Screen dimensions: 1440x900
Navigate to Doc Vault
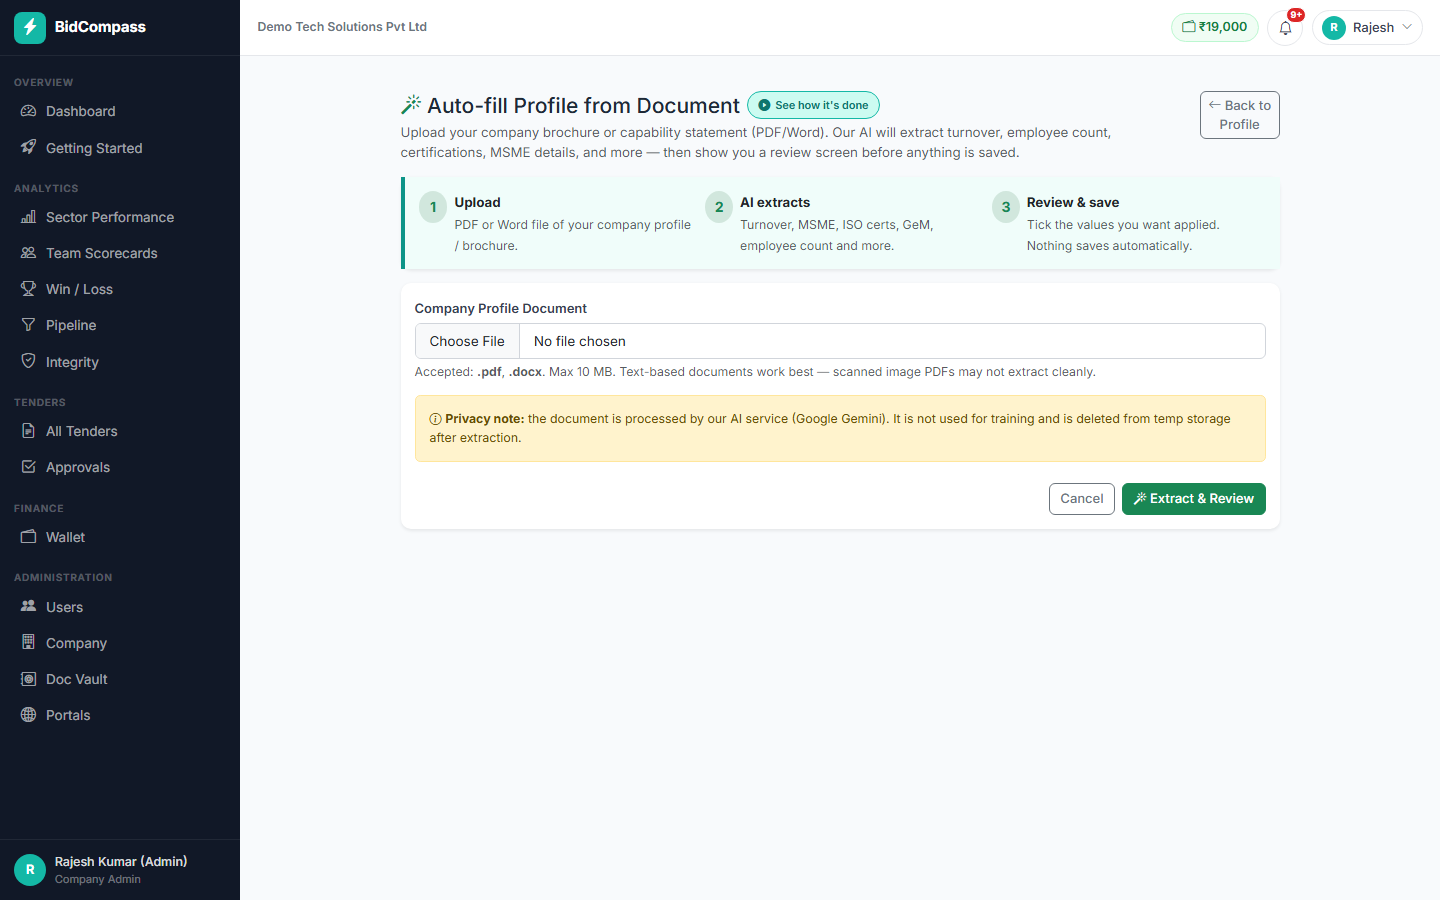point(120,679)
